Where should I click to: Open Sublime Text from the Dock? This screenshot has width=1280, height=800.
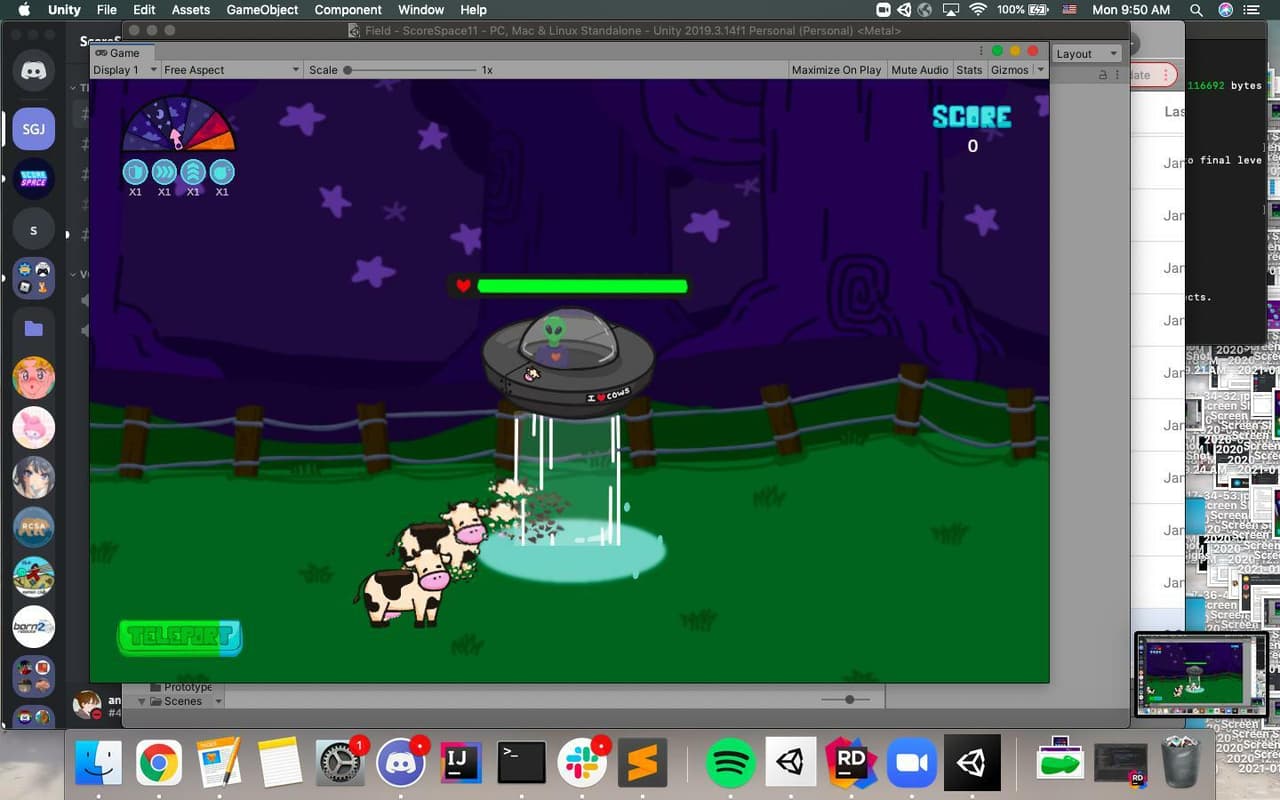(643, 765)
